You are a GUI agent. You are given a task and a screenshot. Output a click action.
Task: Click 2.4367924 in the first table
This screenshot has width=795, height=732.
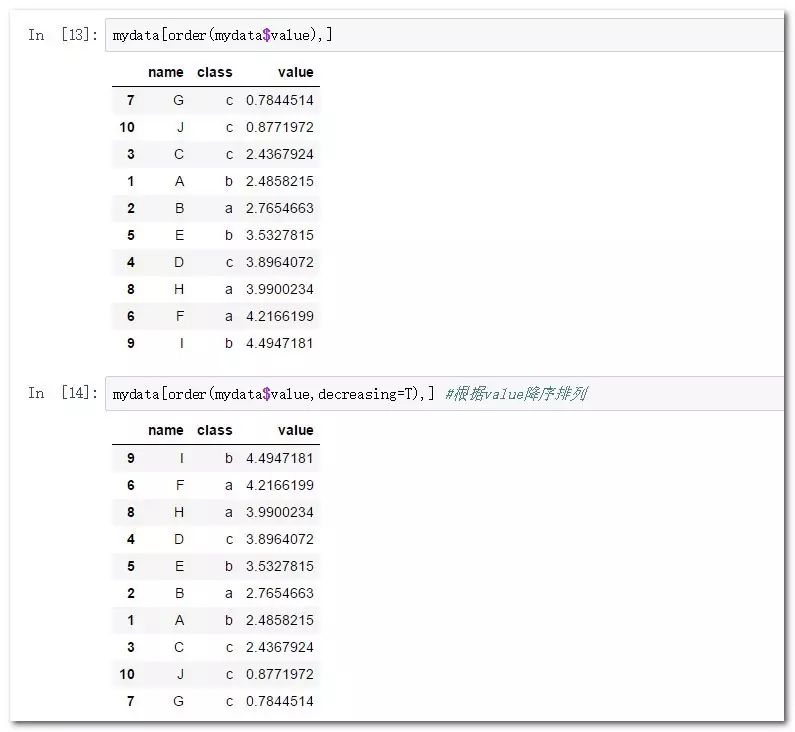(280, 154)
